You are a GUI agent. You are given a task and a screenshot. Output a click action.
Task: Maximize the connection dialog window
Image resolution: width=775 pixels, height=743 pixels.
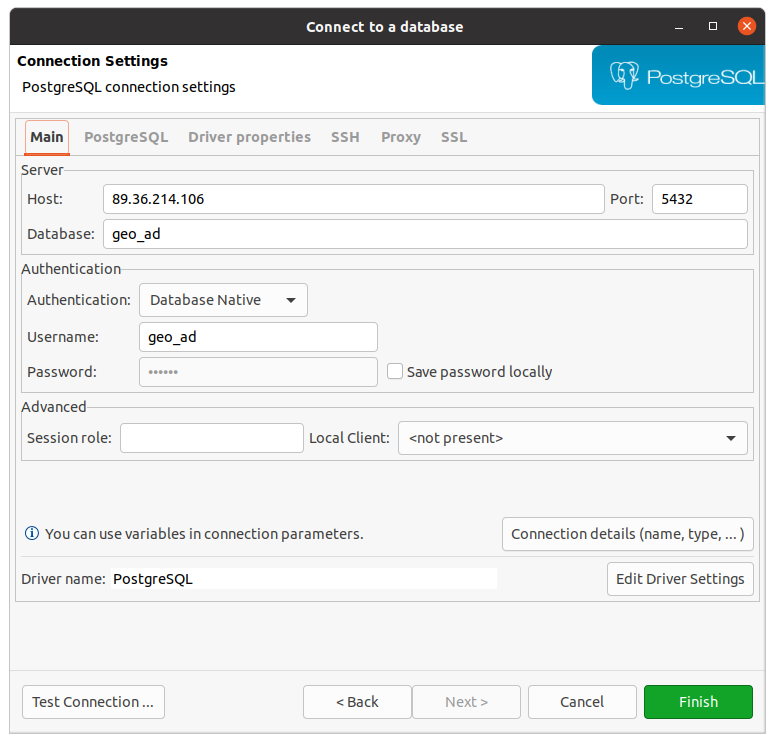pyautogui.click(x=714, y=26)
